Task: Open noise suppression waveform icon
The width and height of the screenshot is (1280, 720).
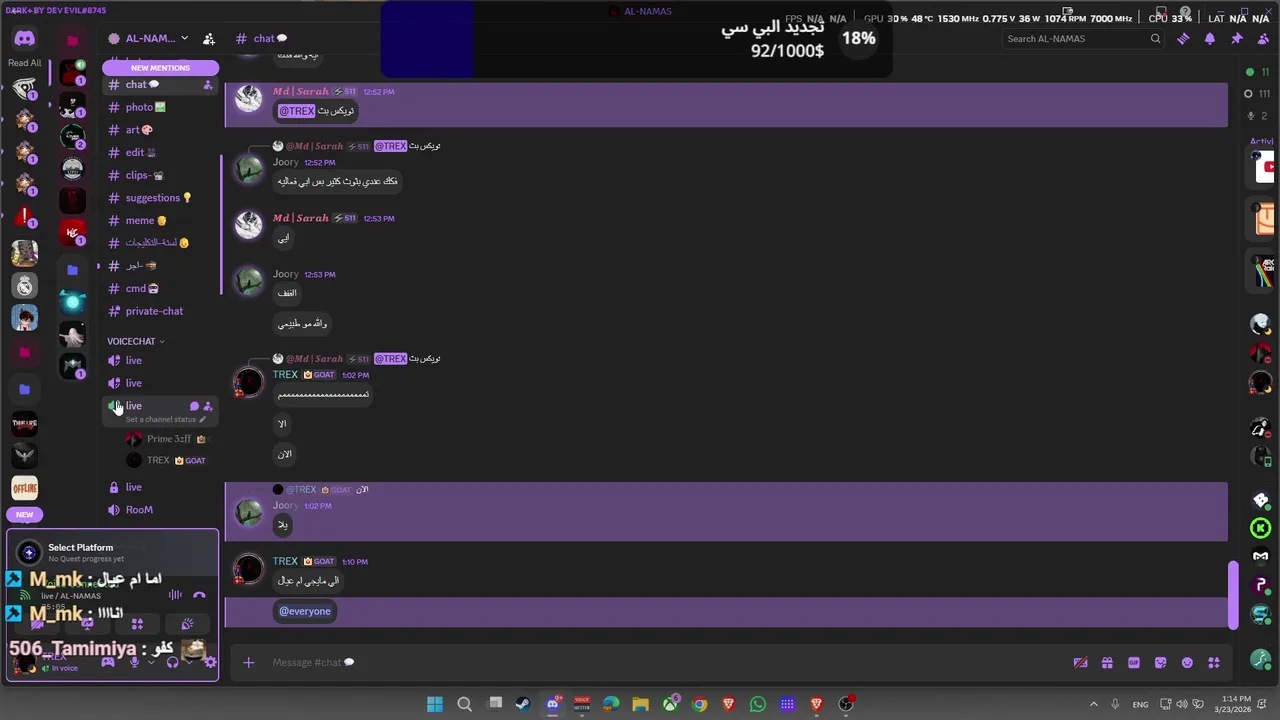Action: [175, 595]
